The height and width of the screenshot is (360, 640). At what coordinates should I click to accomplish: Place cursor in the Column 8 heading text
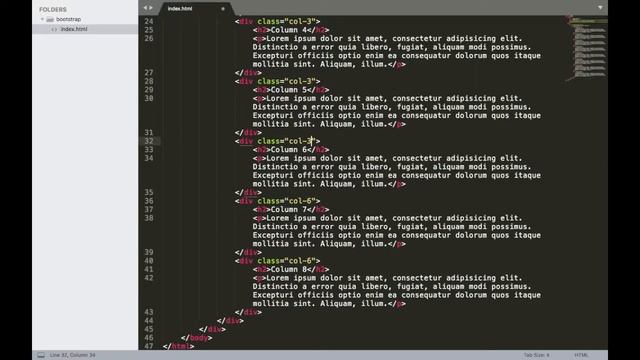point(289,269)
